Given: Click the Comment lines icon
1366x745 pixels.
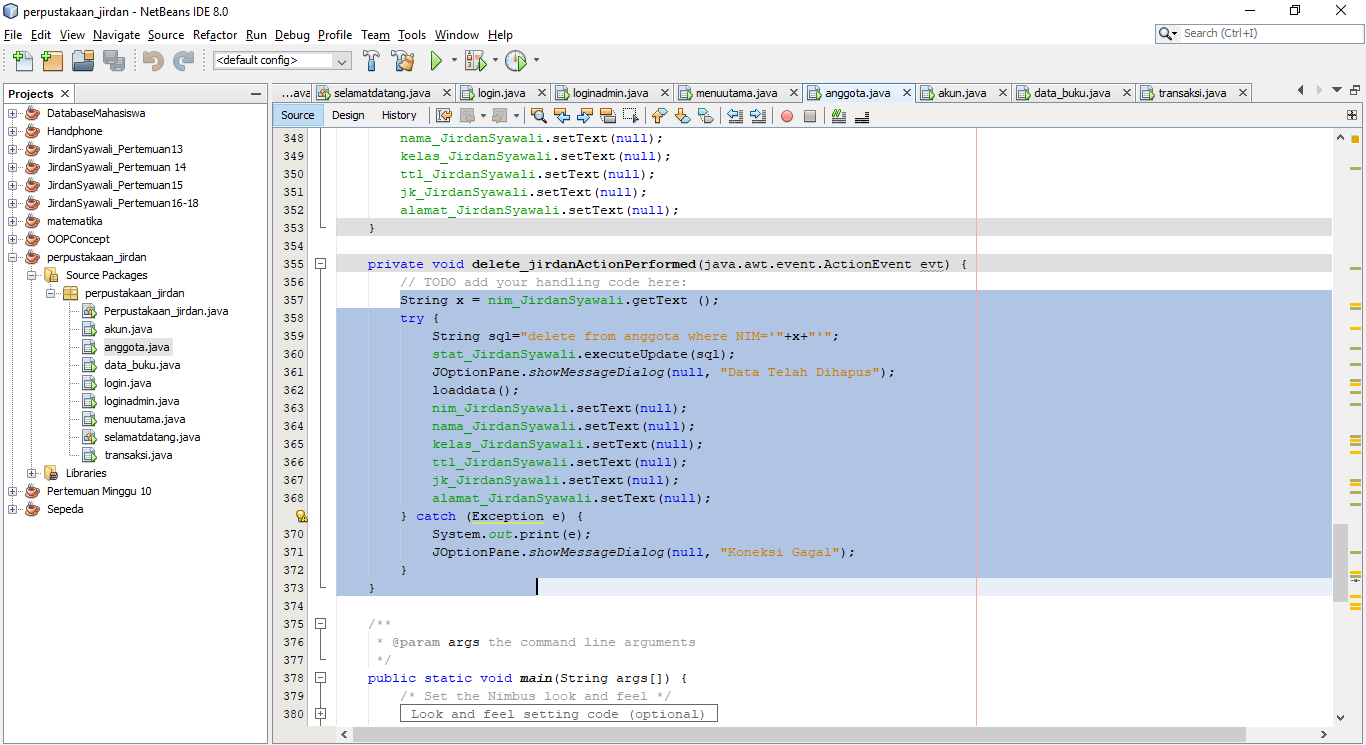Looking at the screenshot, I should click(838, 116).
